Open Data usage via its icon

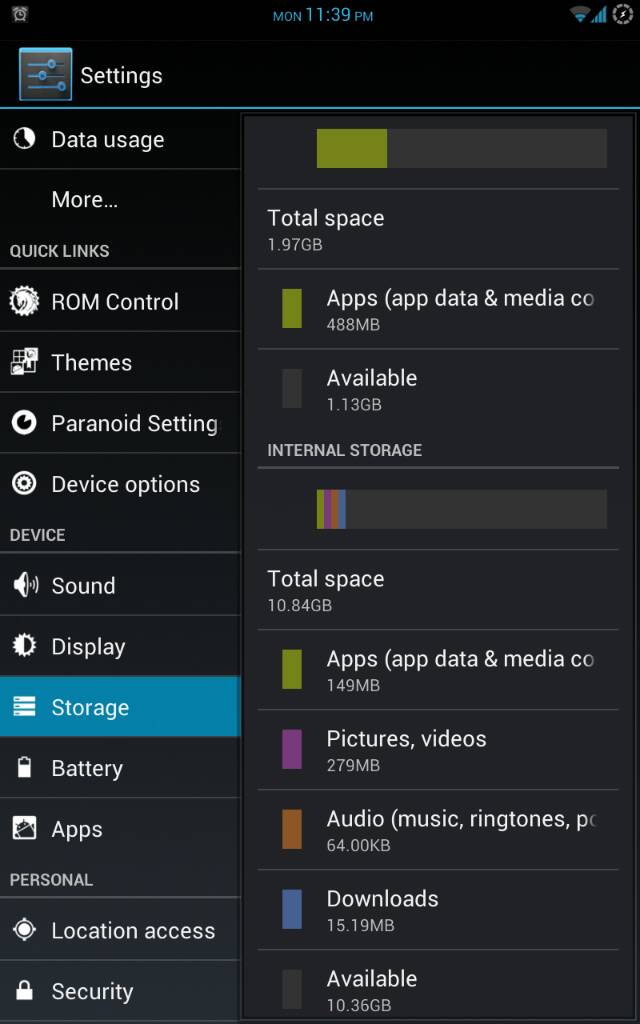coord(24,139)
